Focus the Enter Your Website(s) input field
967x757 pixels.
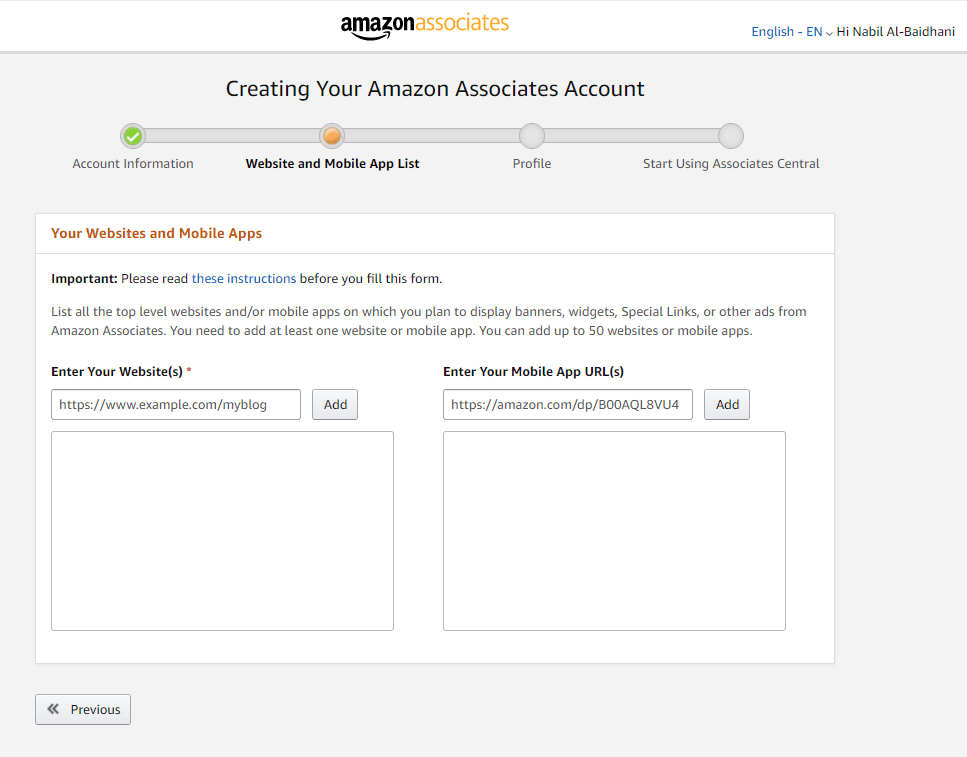(x=176, y=405)
